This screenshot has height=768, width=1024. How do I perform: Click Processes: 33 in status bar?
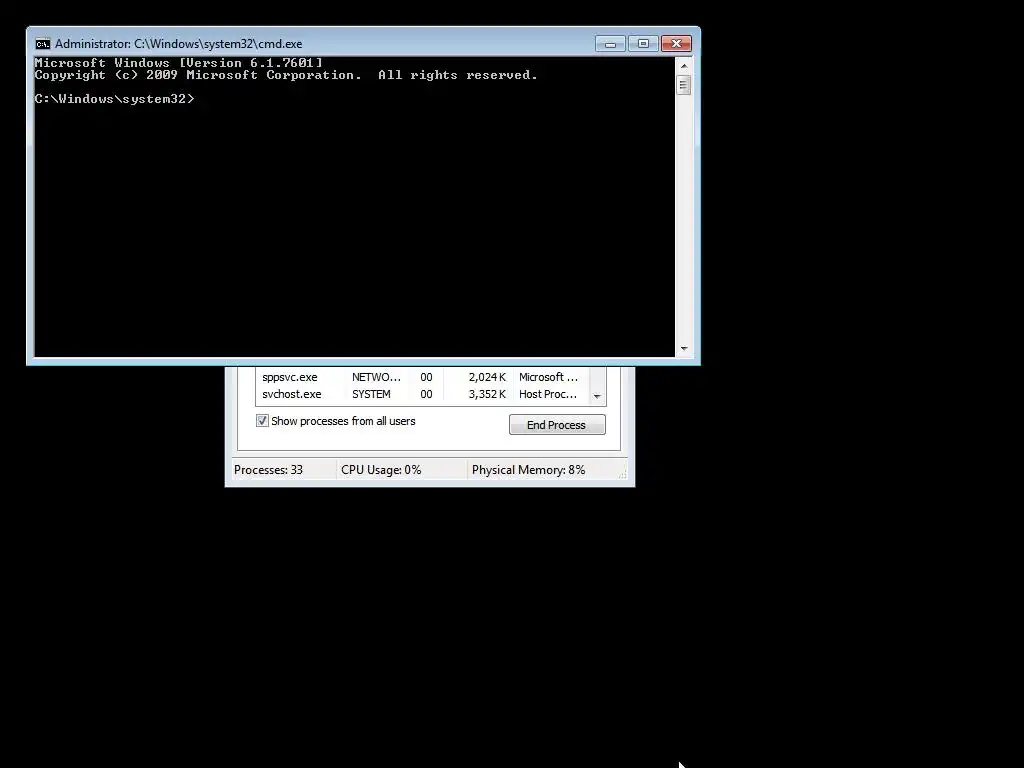point(268,470)
